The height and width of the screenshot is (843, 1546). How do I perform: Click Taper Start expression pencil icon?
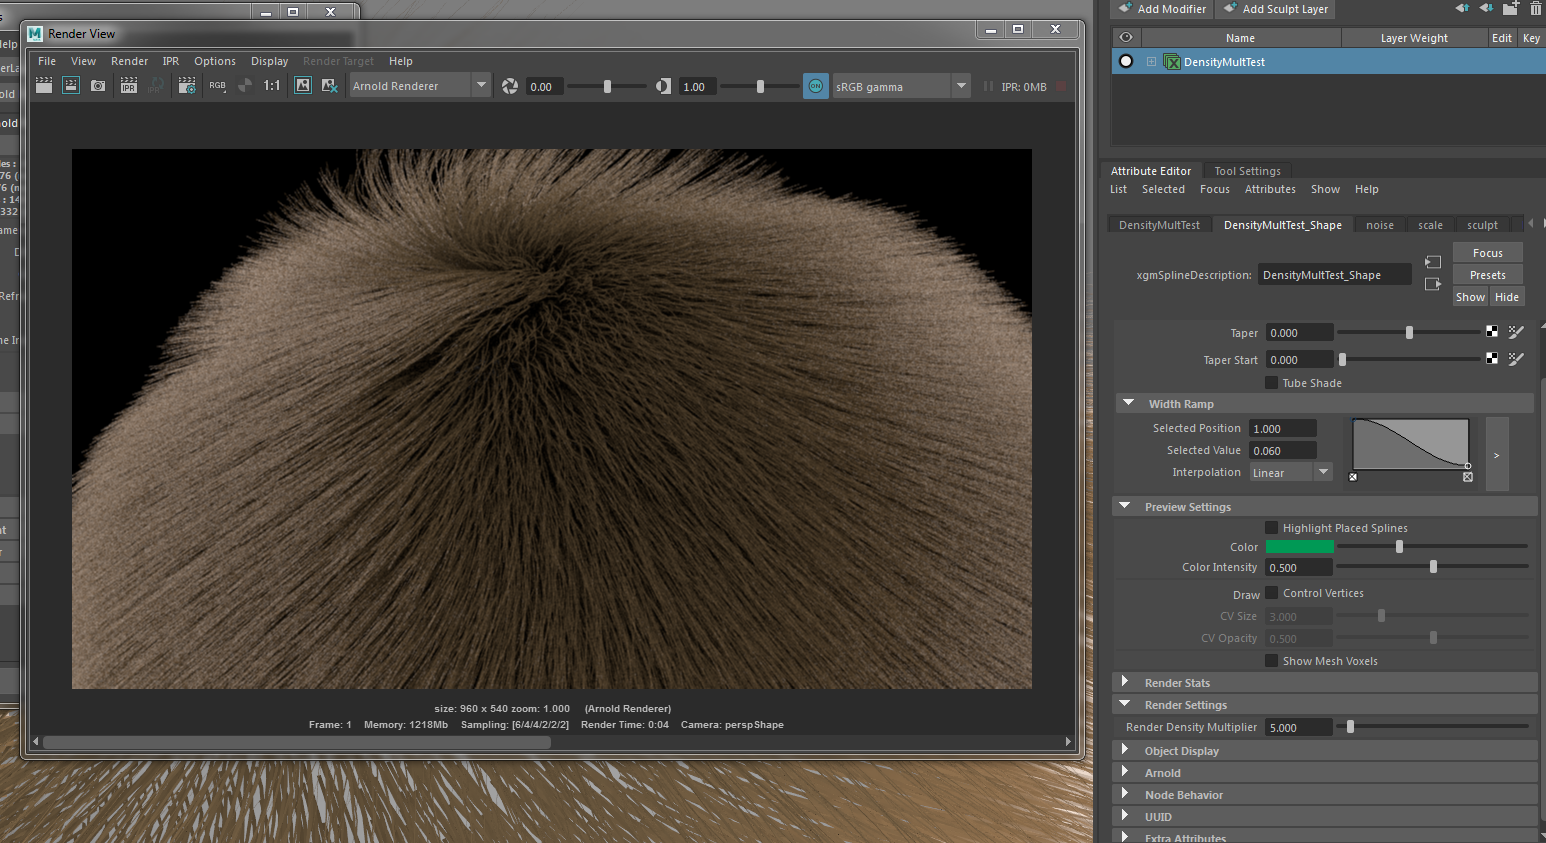(1516, 358)
